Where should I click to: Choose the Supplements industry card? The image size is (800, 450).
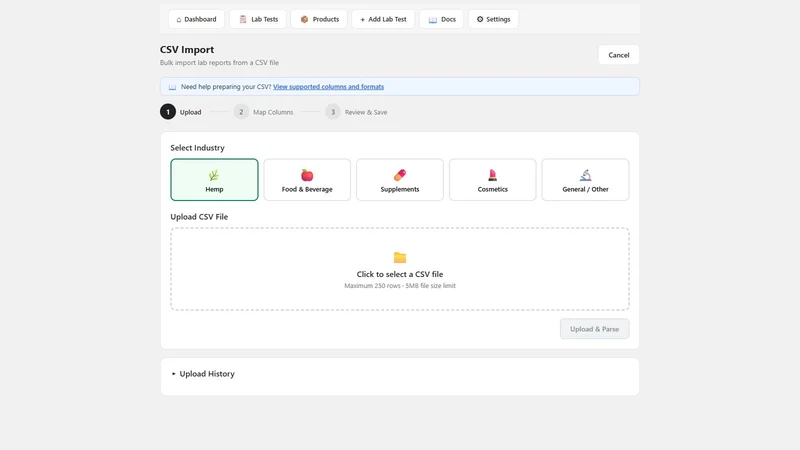point(400,180)
